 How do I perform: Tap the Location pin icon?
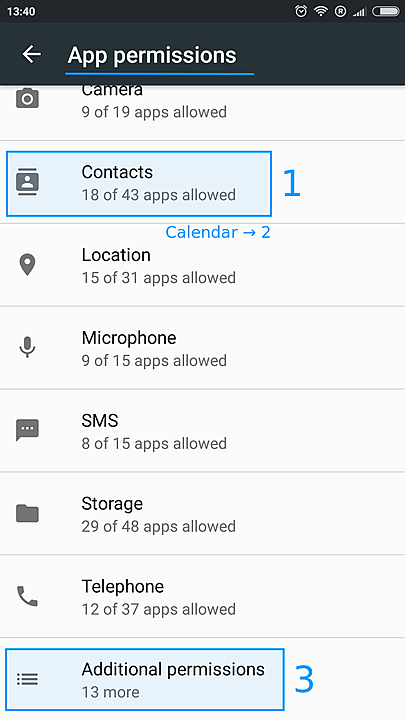27,265
